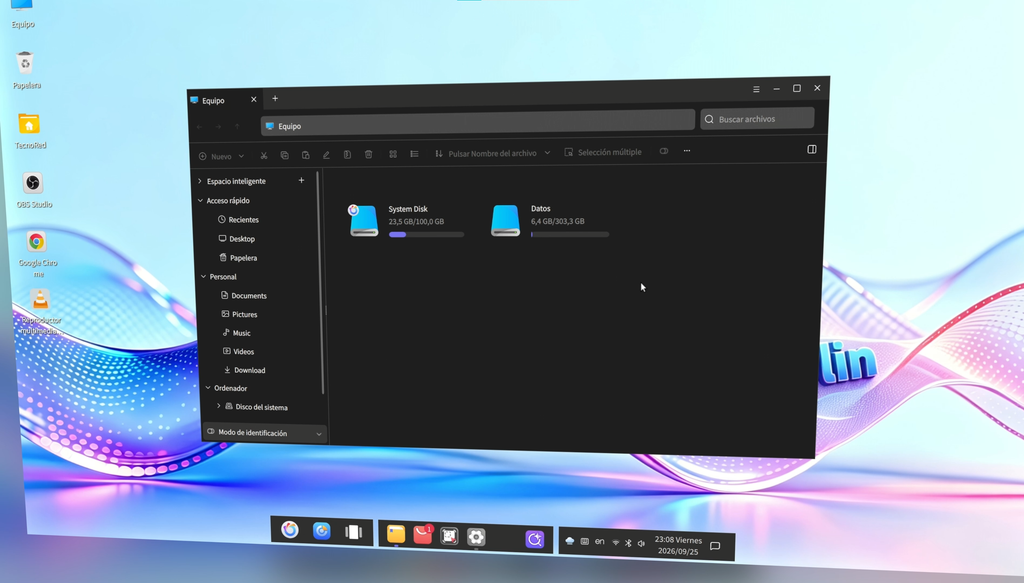Click the TecnoRed folder on desktop
The width and height of the screenshot is (1024, 583).
[29, 131]
